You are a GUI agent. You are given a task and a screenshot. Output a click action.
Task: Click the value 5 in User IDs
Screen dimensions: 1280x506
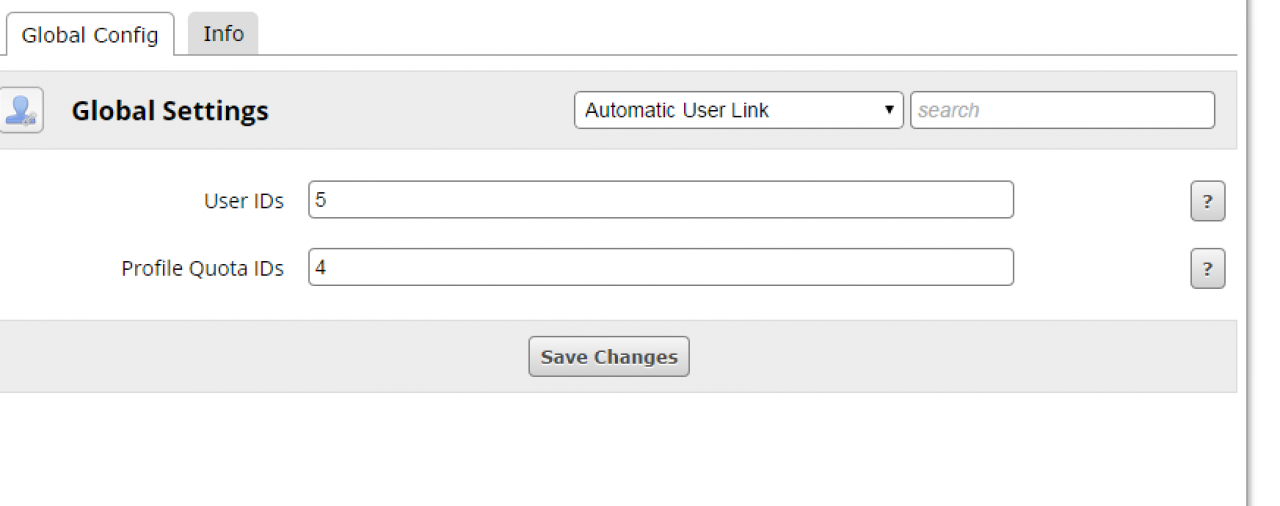(321, 200)
